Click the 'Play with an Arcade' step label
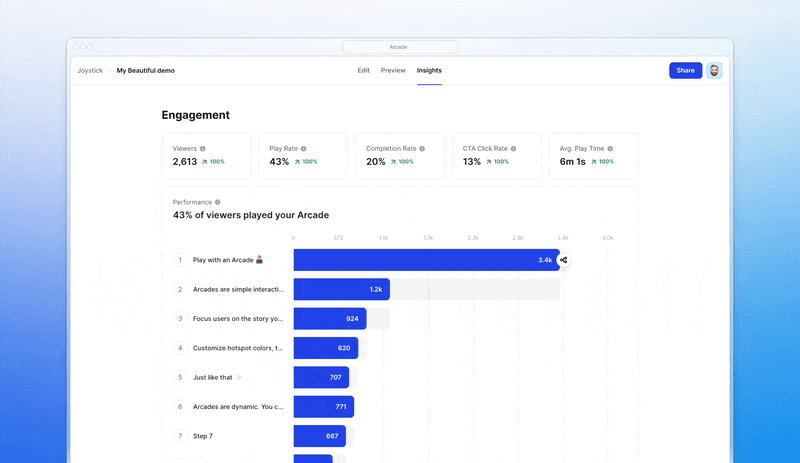 (228, 260)
